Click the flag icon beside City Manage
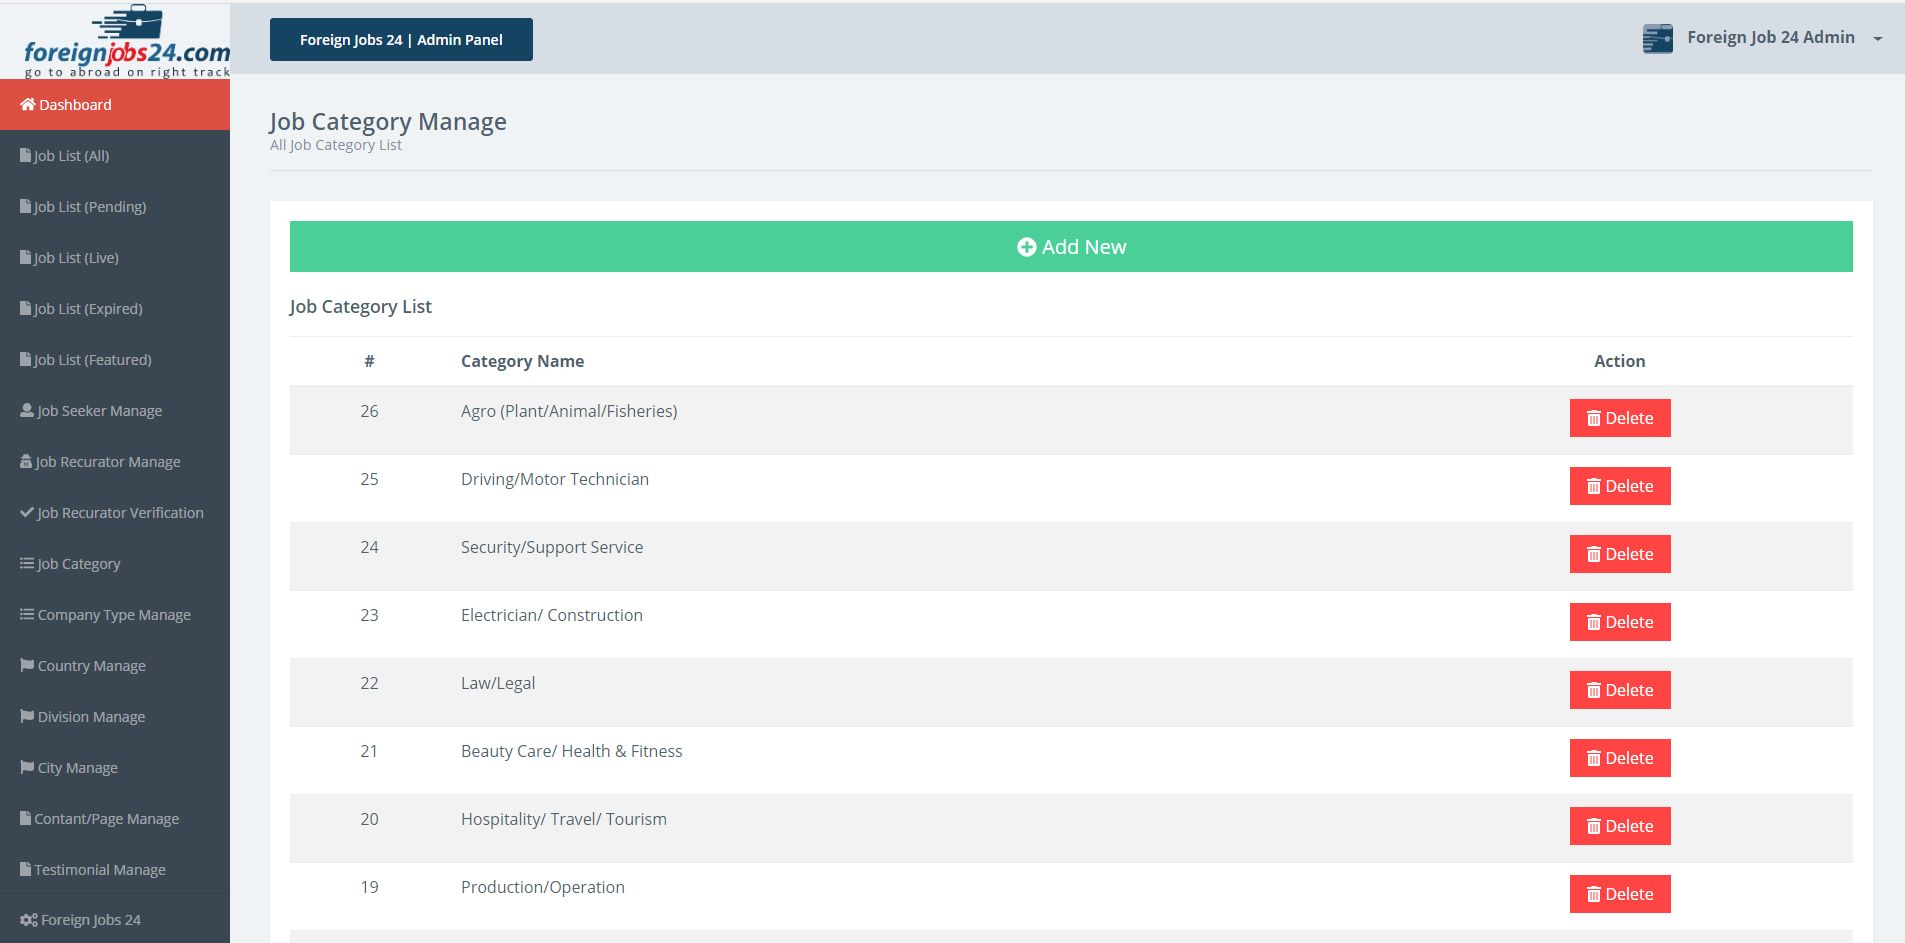This screenshot has height=943, width=1905. (x=27, y=767)
